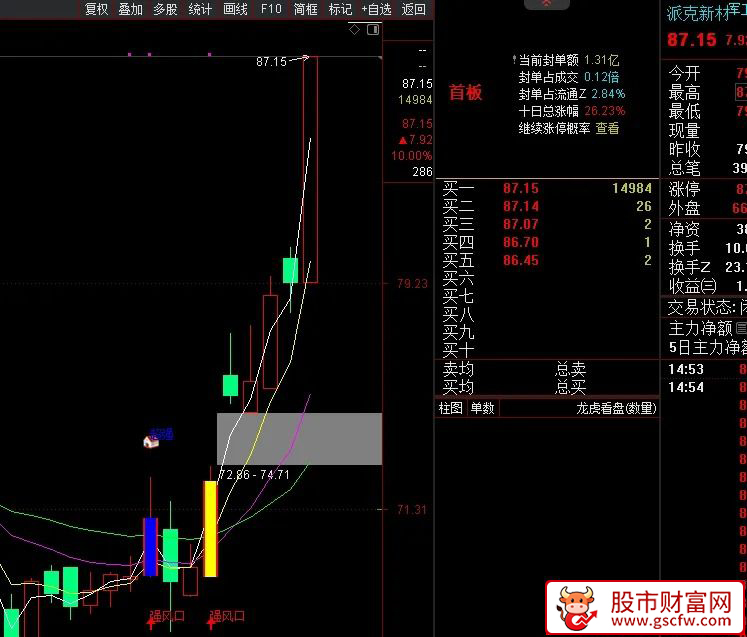
Task: Toggle the side panel layout icon
Action: point(373,30)
